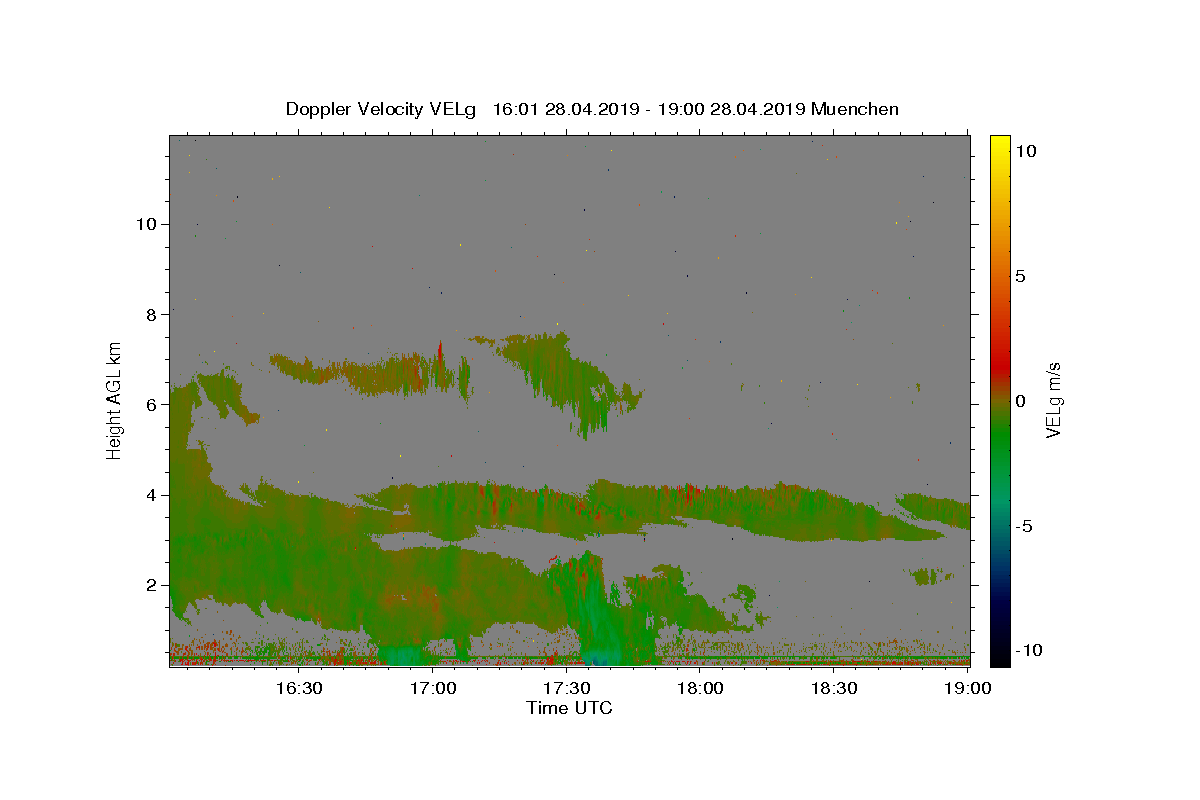Click the 'VELg m/s' colorbar label
Viewport: 1200px width, 800px height.
(1053, 401)
